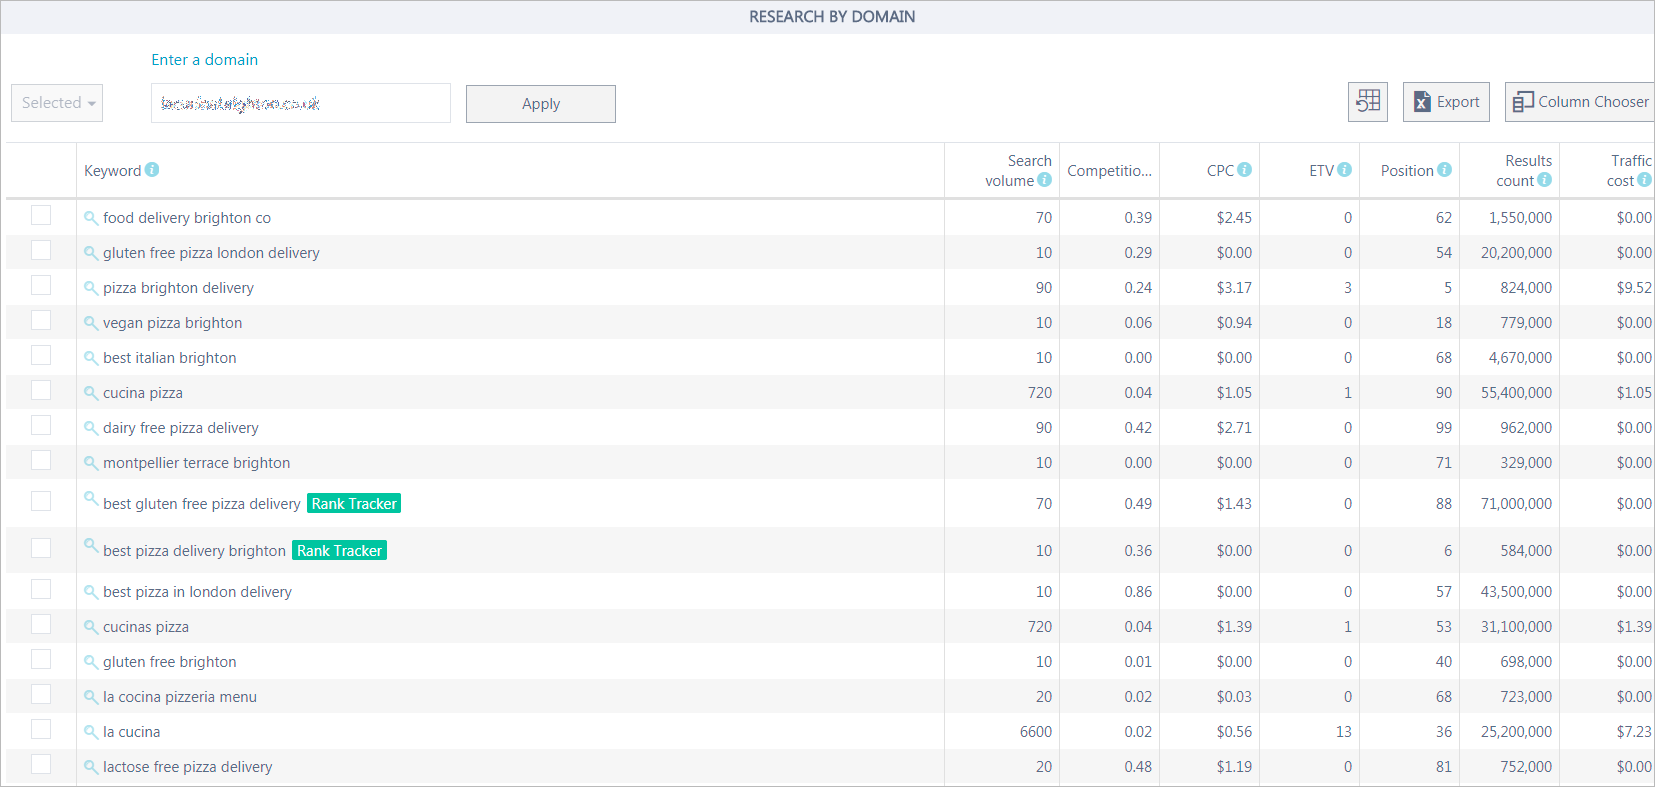
Task: Click the info icon beside Search volume
Action: (1044, 180)
